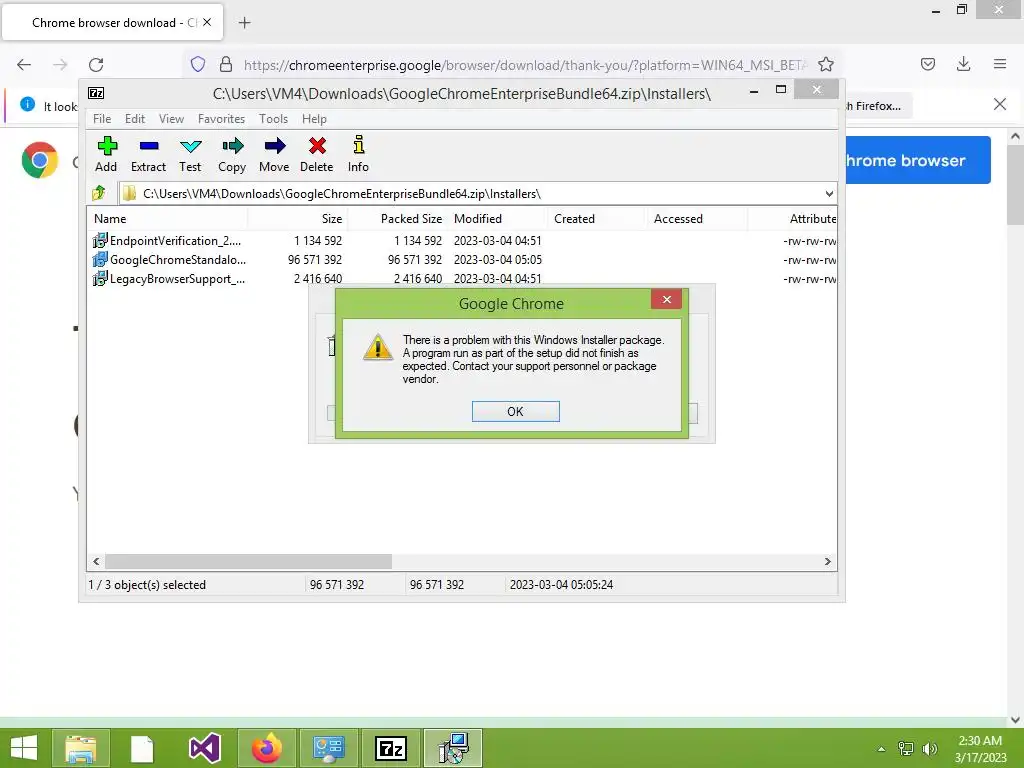The image size is (1024, 768).
Task: Close the Google Chrome error dialog
Action: (x=666, y=299)
